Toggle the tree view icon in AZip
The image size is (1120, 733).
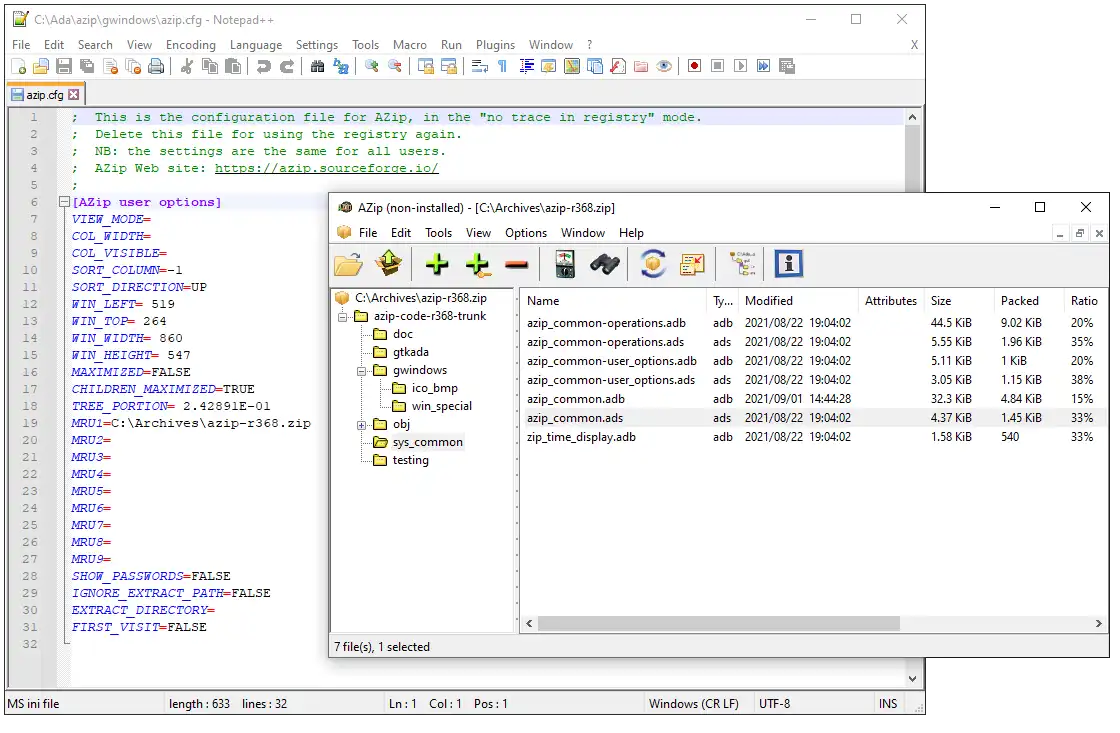[742, 264]
